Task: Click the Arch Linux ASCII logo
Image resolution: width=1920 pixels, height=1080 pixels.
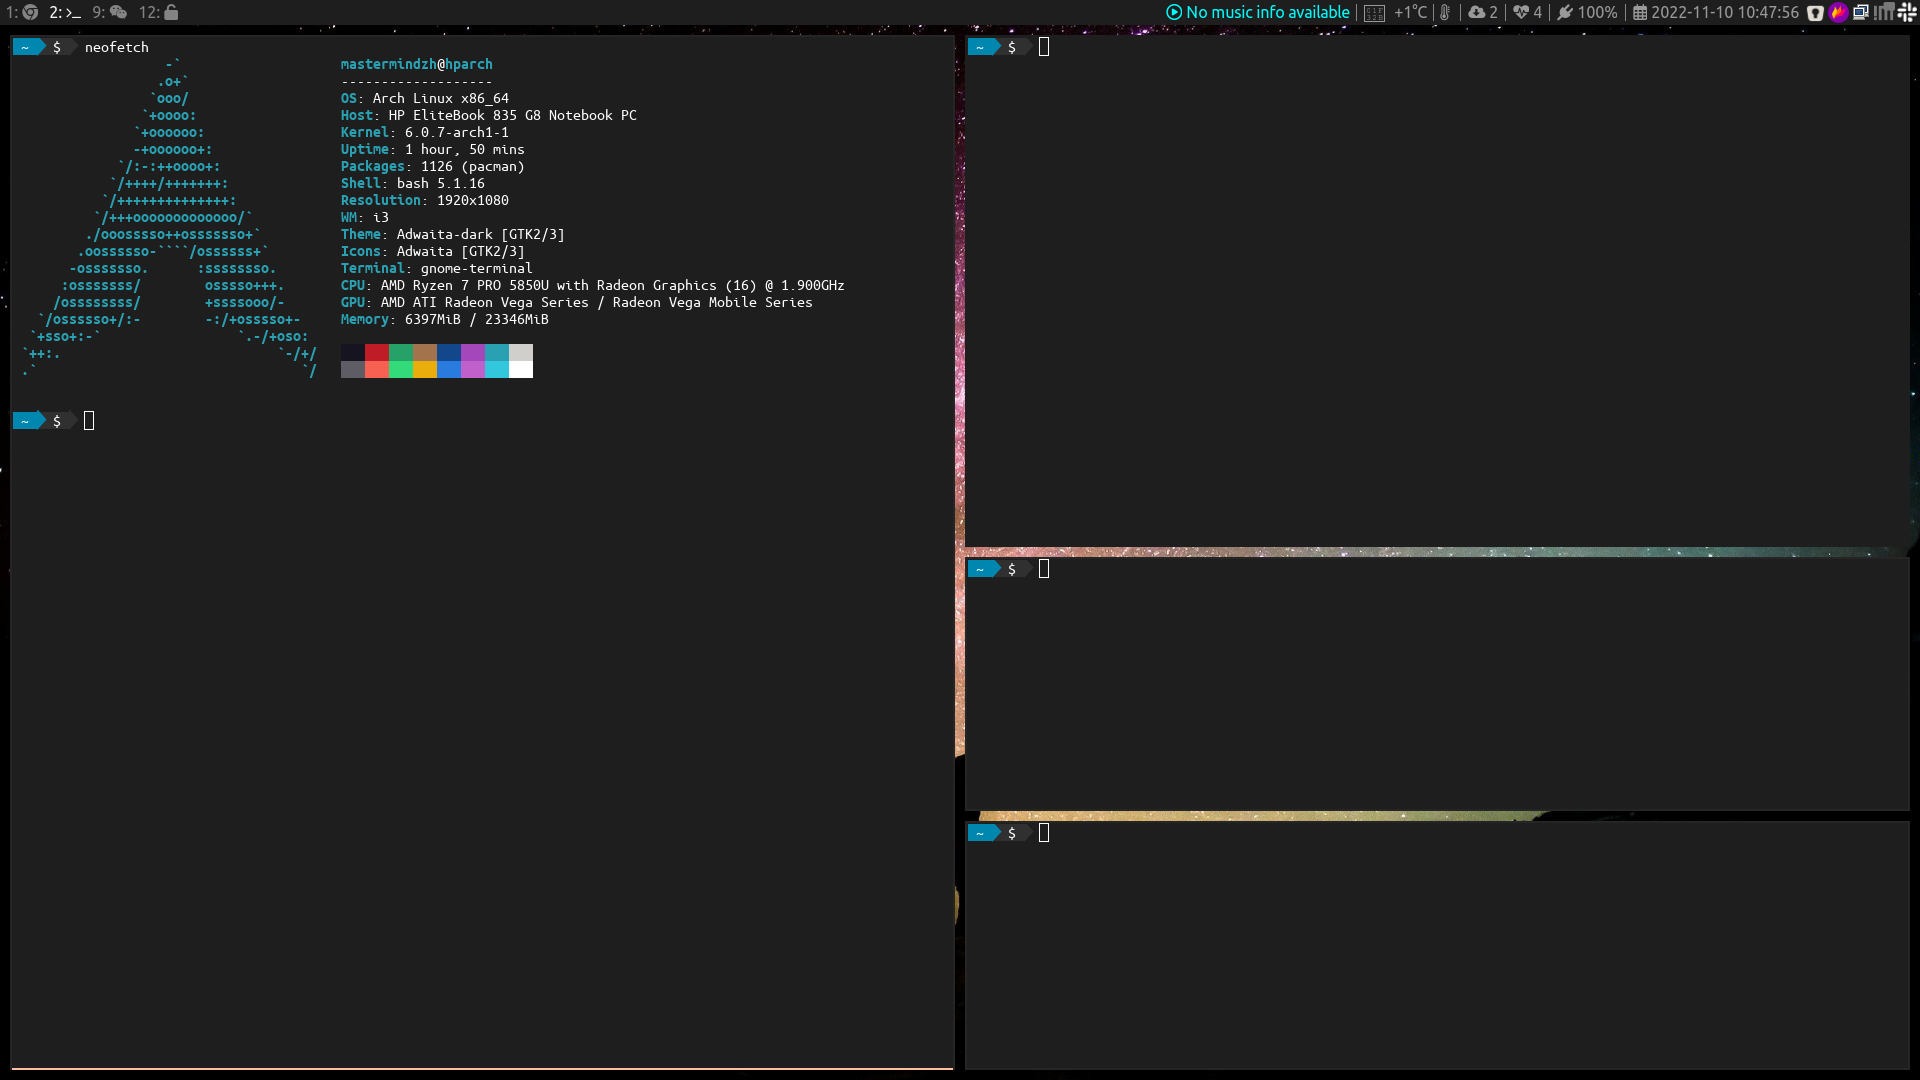Action: point(170,217)
